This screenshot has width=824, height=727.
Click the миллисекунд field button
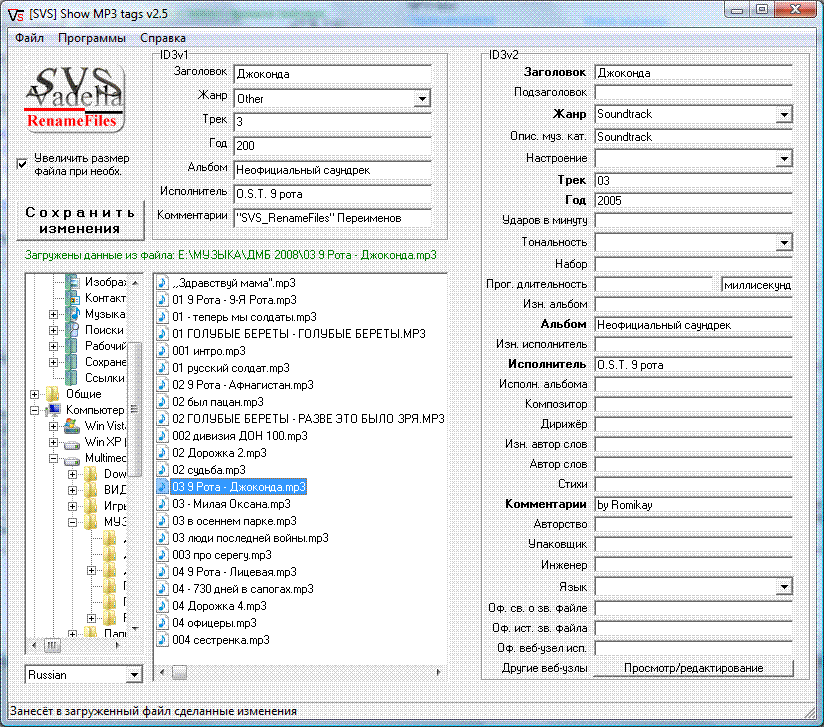click(757, 285)
